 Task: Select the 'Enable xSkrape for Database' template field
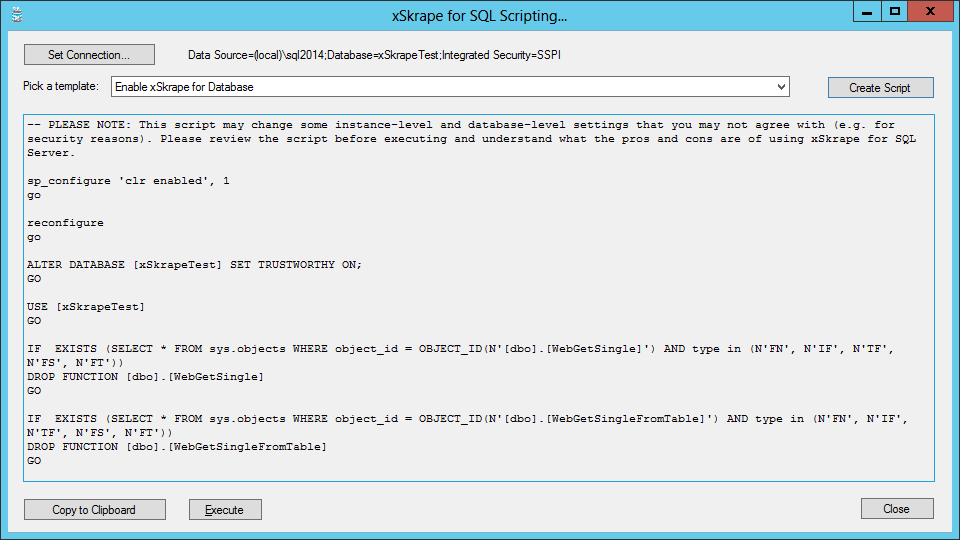[450, 87]
